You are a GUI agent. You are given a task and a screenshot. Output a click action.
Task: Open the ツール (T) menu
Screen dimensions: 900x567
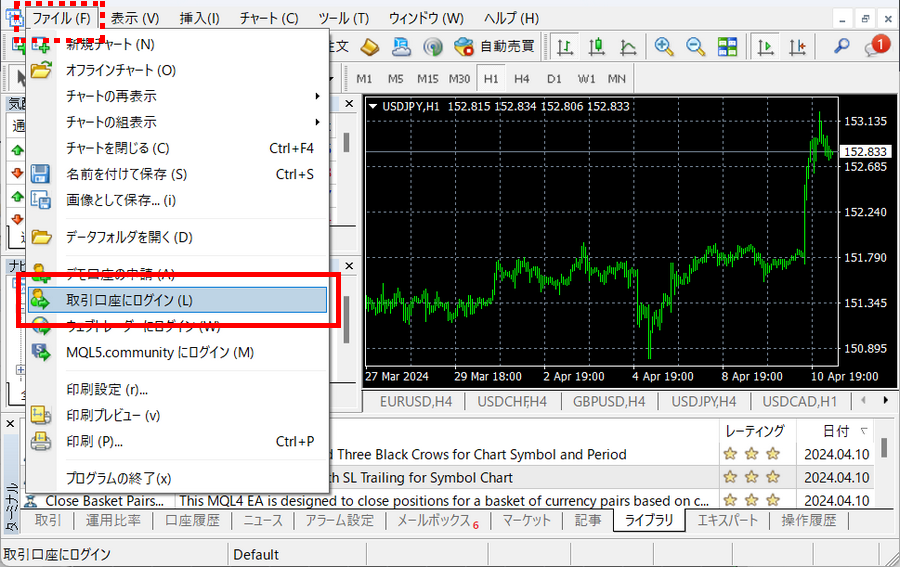(344, 18)
